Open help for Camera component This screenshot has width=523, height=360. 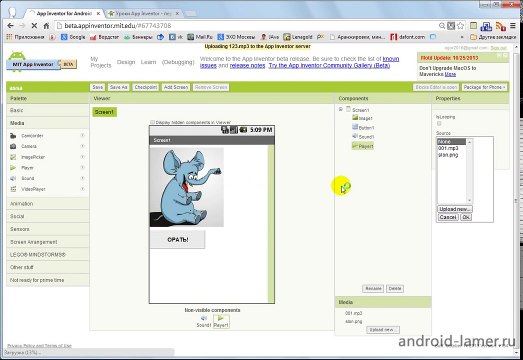(x=82, y=146)
